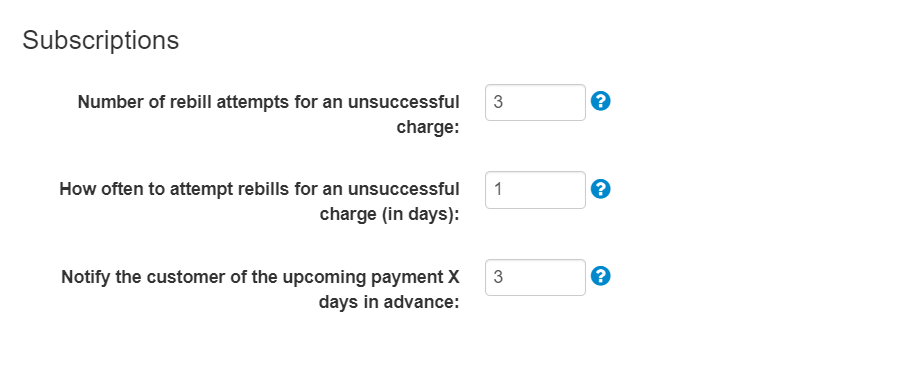Viewport: 918px width, 367px height.
Task: Click label line 'Number of rebill attempts for an unsuccessful'
Action: point(269,102)
